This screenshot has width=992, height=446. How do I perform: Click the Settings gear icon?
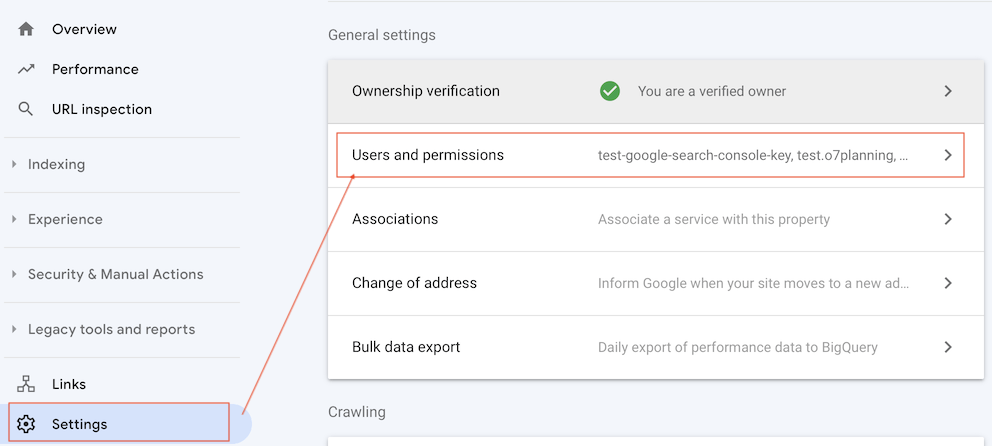26,424
